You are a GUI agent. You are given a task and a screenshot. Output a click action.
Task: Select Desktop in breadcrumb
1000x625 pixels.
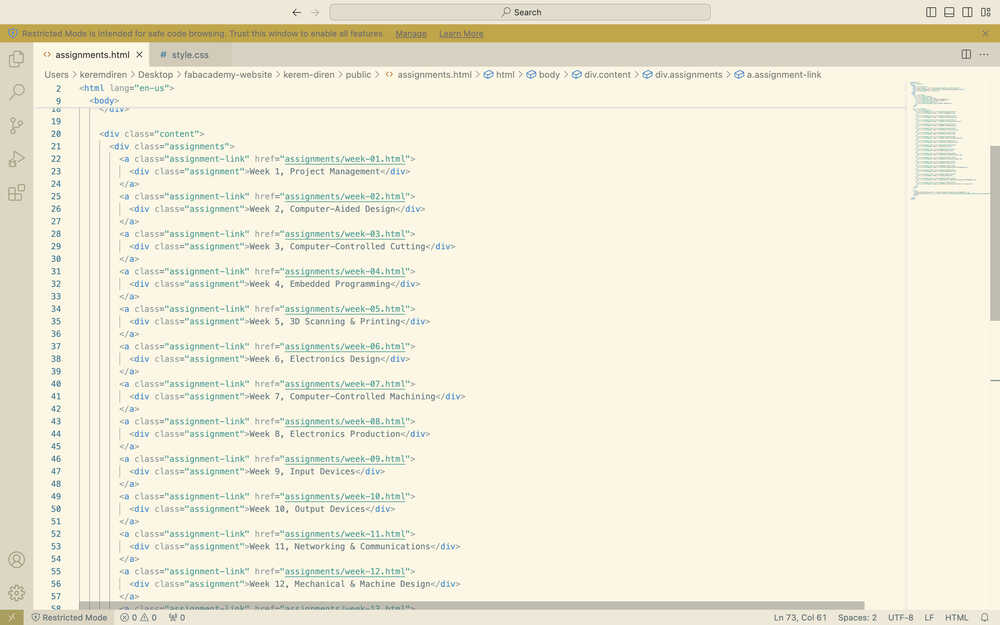pyautogui.click(x=156, y=75)
